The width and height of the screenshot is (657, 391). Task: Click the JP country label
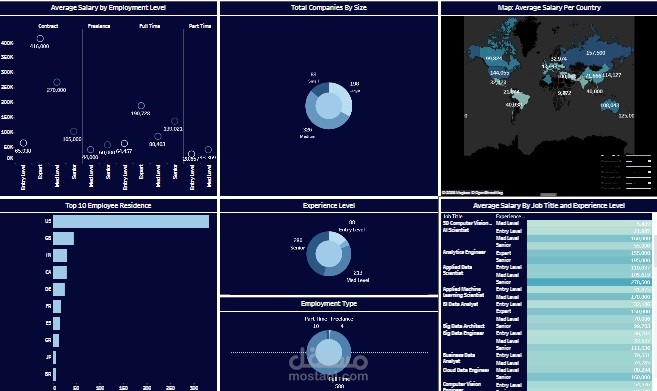pos(48,357)
